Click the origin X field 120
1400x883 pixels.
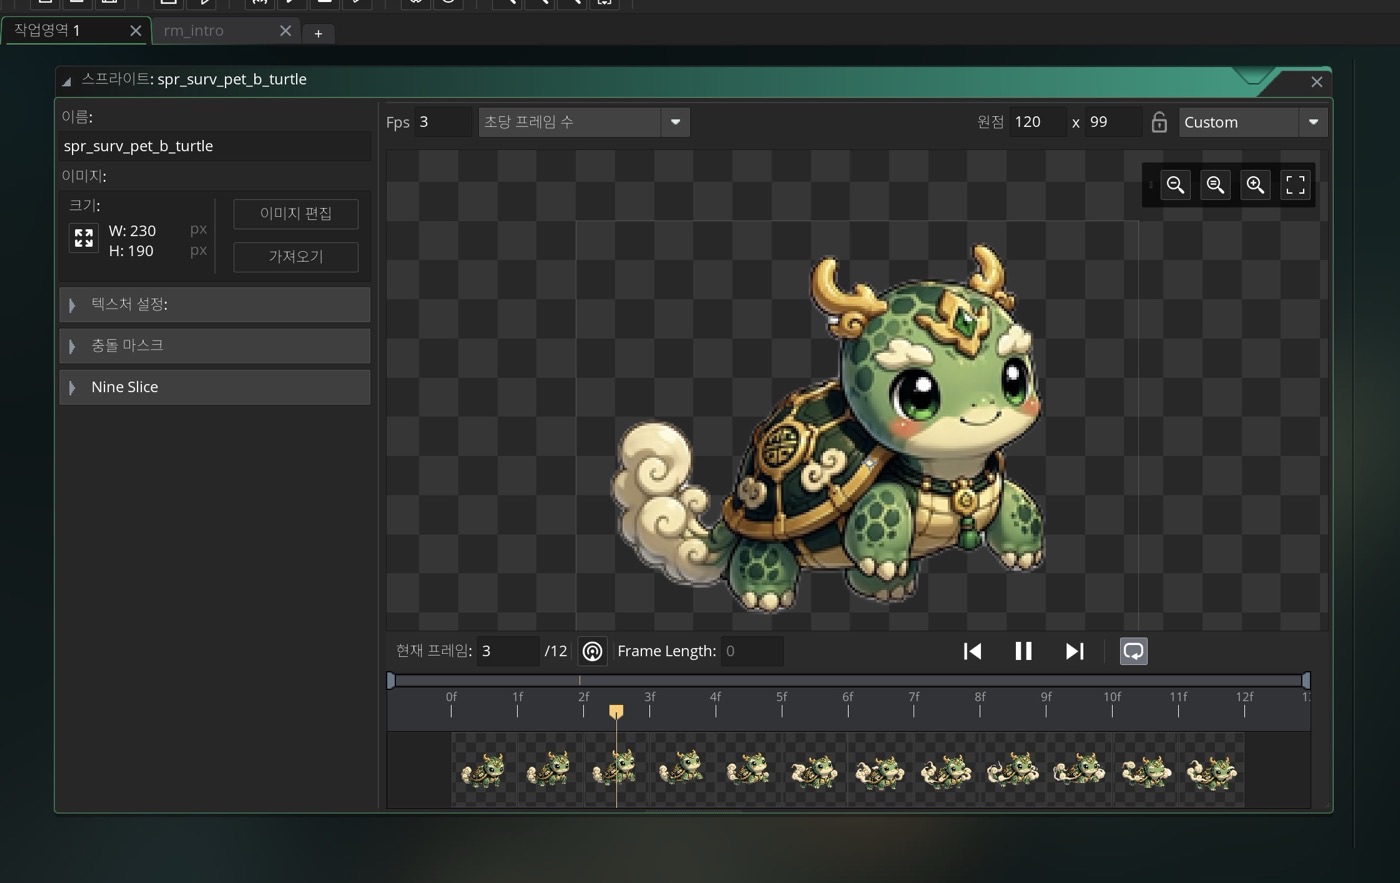1038,122
